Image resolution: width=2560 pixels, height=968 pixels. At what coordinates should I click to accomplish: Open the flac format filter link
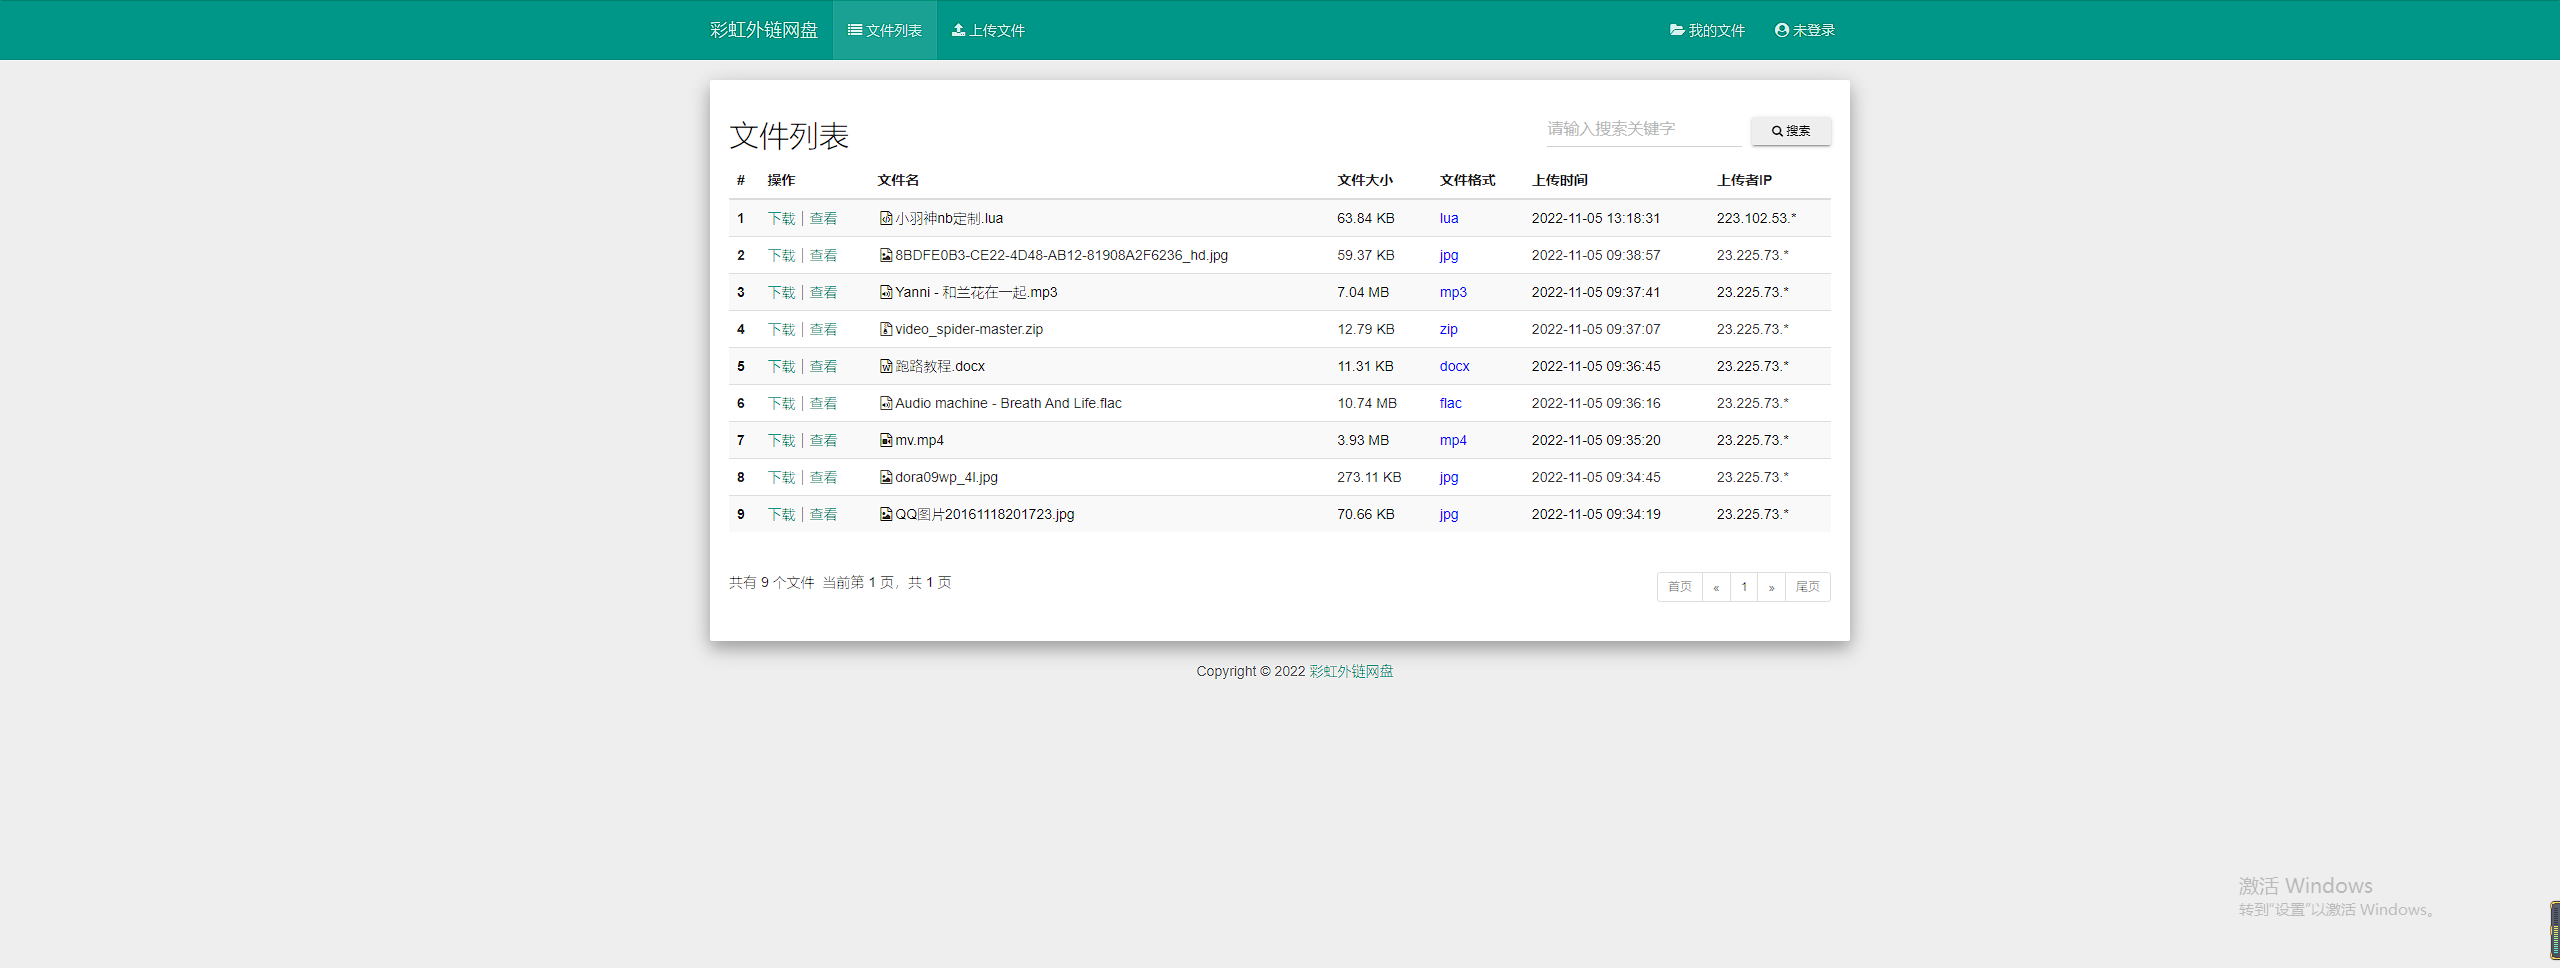tap(1451, 403)
